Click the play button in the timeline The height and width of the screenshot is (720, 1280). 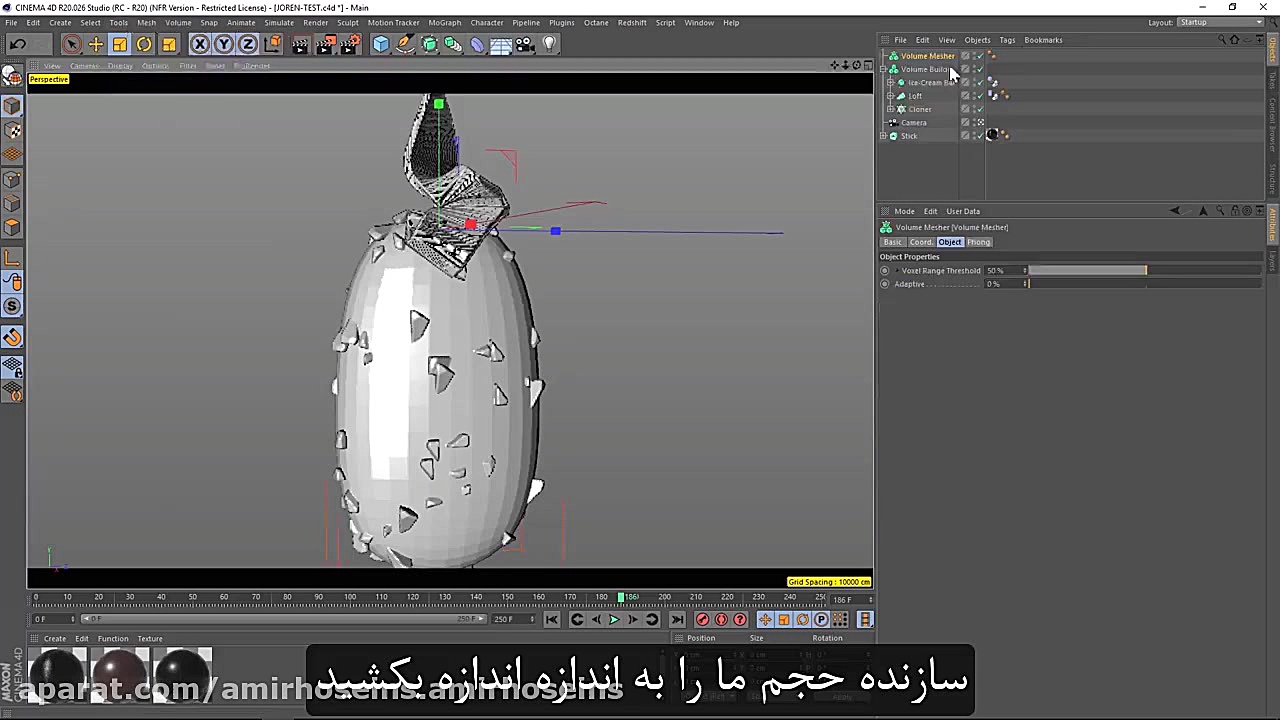coord(614,620)
